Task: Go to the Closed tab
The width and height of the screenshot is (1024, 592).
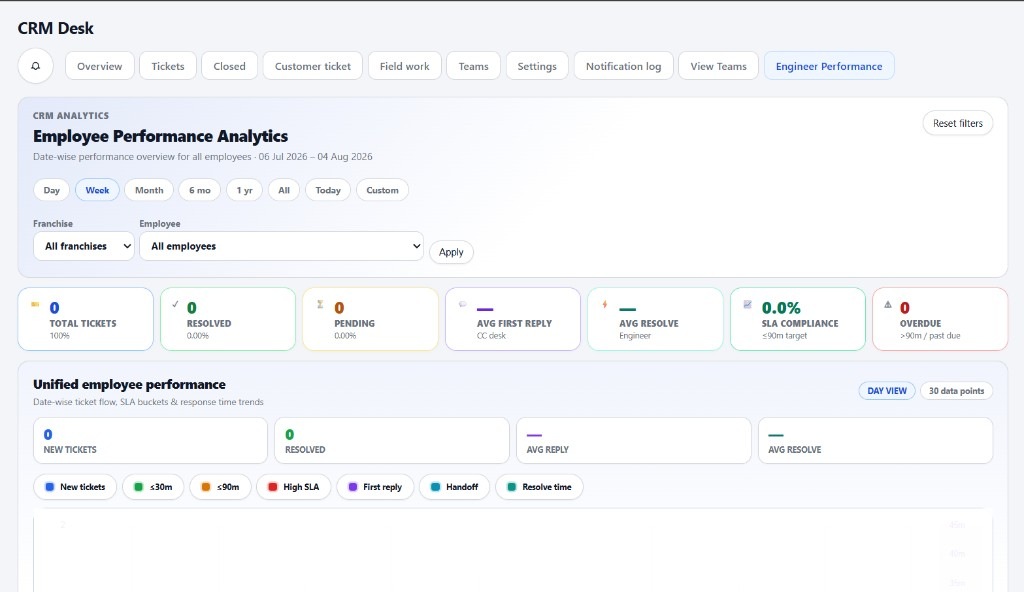Action: pyautogui.click(x=229, y=66)
